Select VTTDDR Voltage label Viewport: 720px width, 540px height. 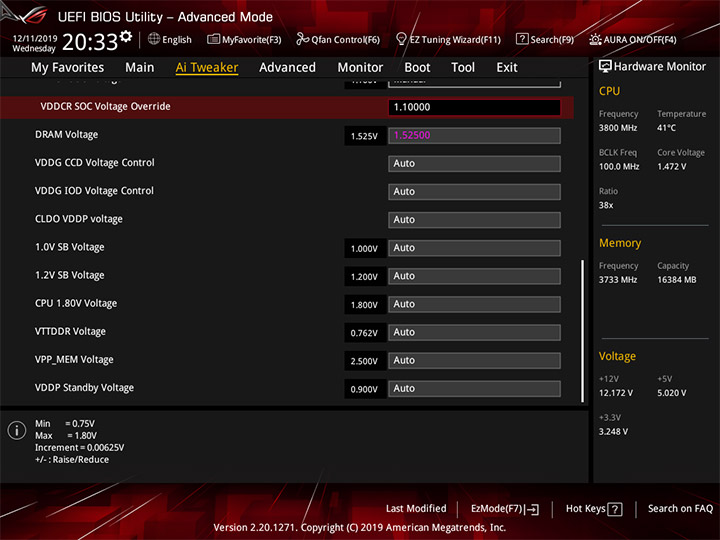point(70,331)
